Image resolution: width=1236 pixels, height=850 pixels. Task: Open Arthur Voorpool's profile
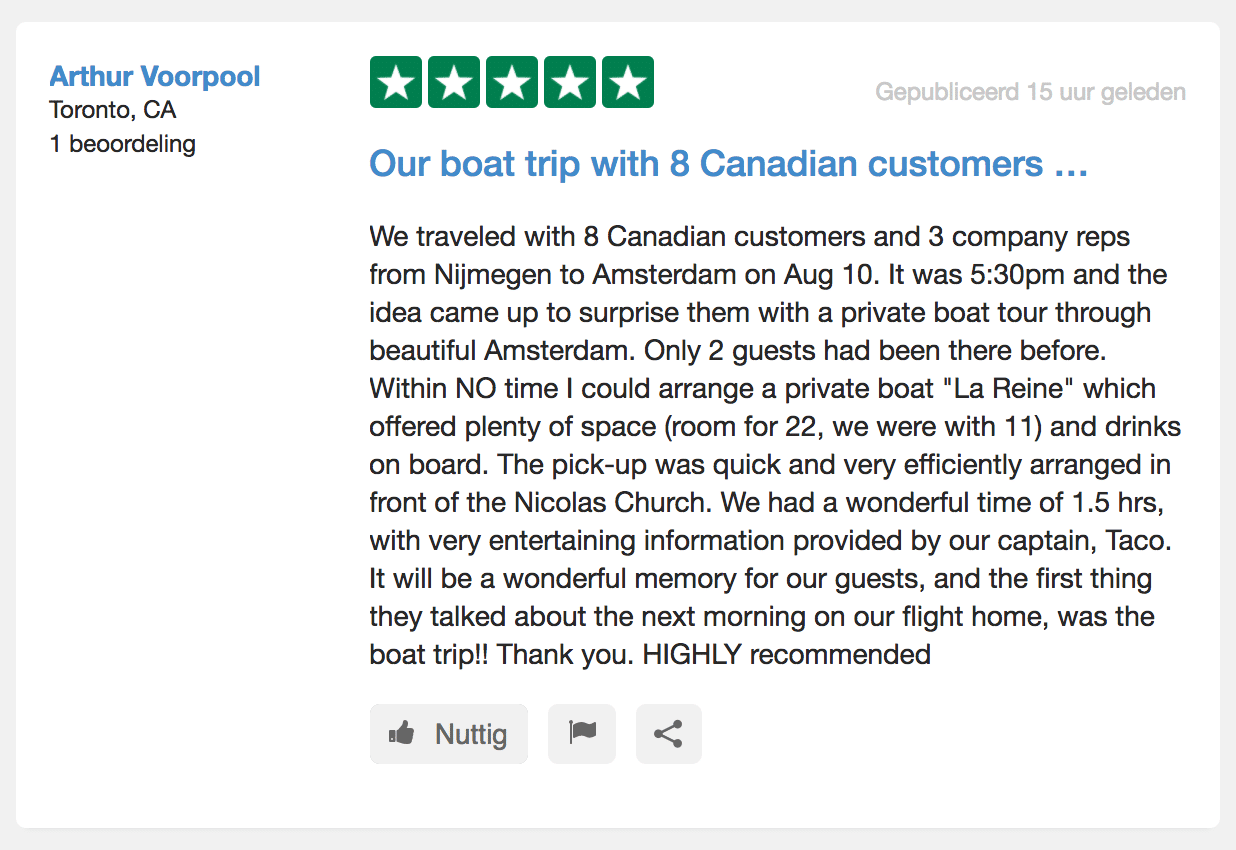click(155, 76)
